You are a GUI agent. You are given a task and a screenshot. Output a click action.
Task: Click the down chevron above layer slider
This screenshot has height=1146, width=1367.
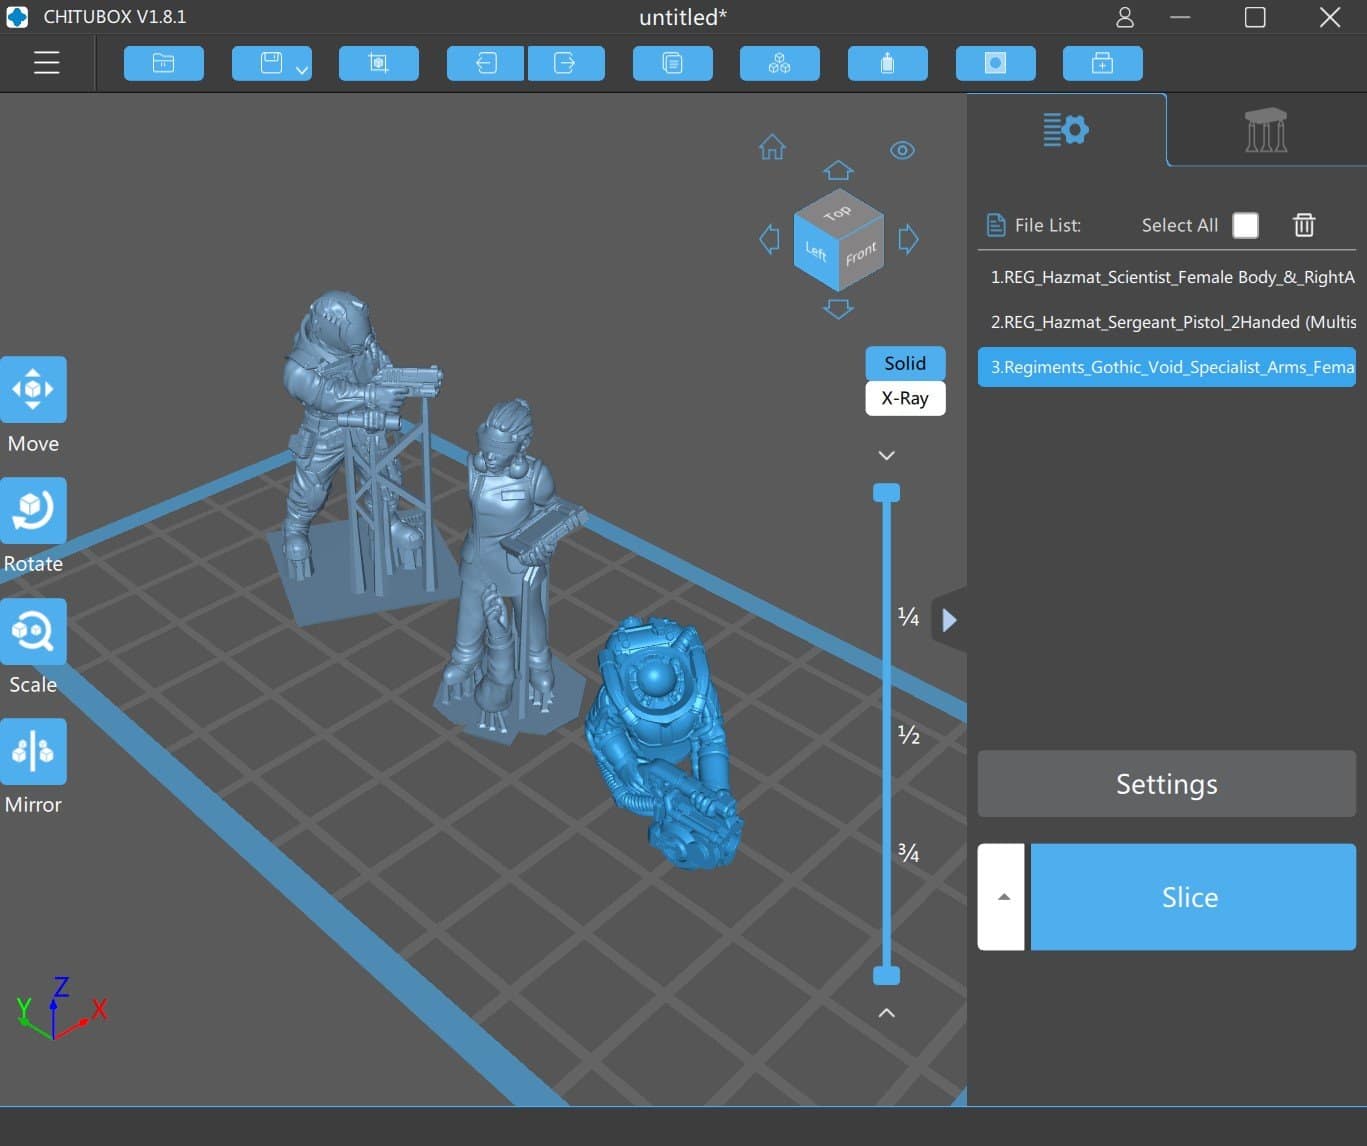886,455
